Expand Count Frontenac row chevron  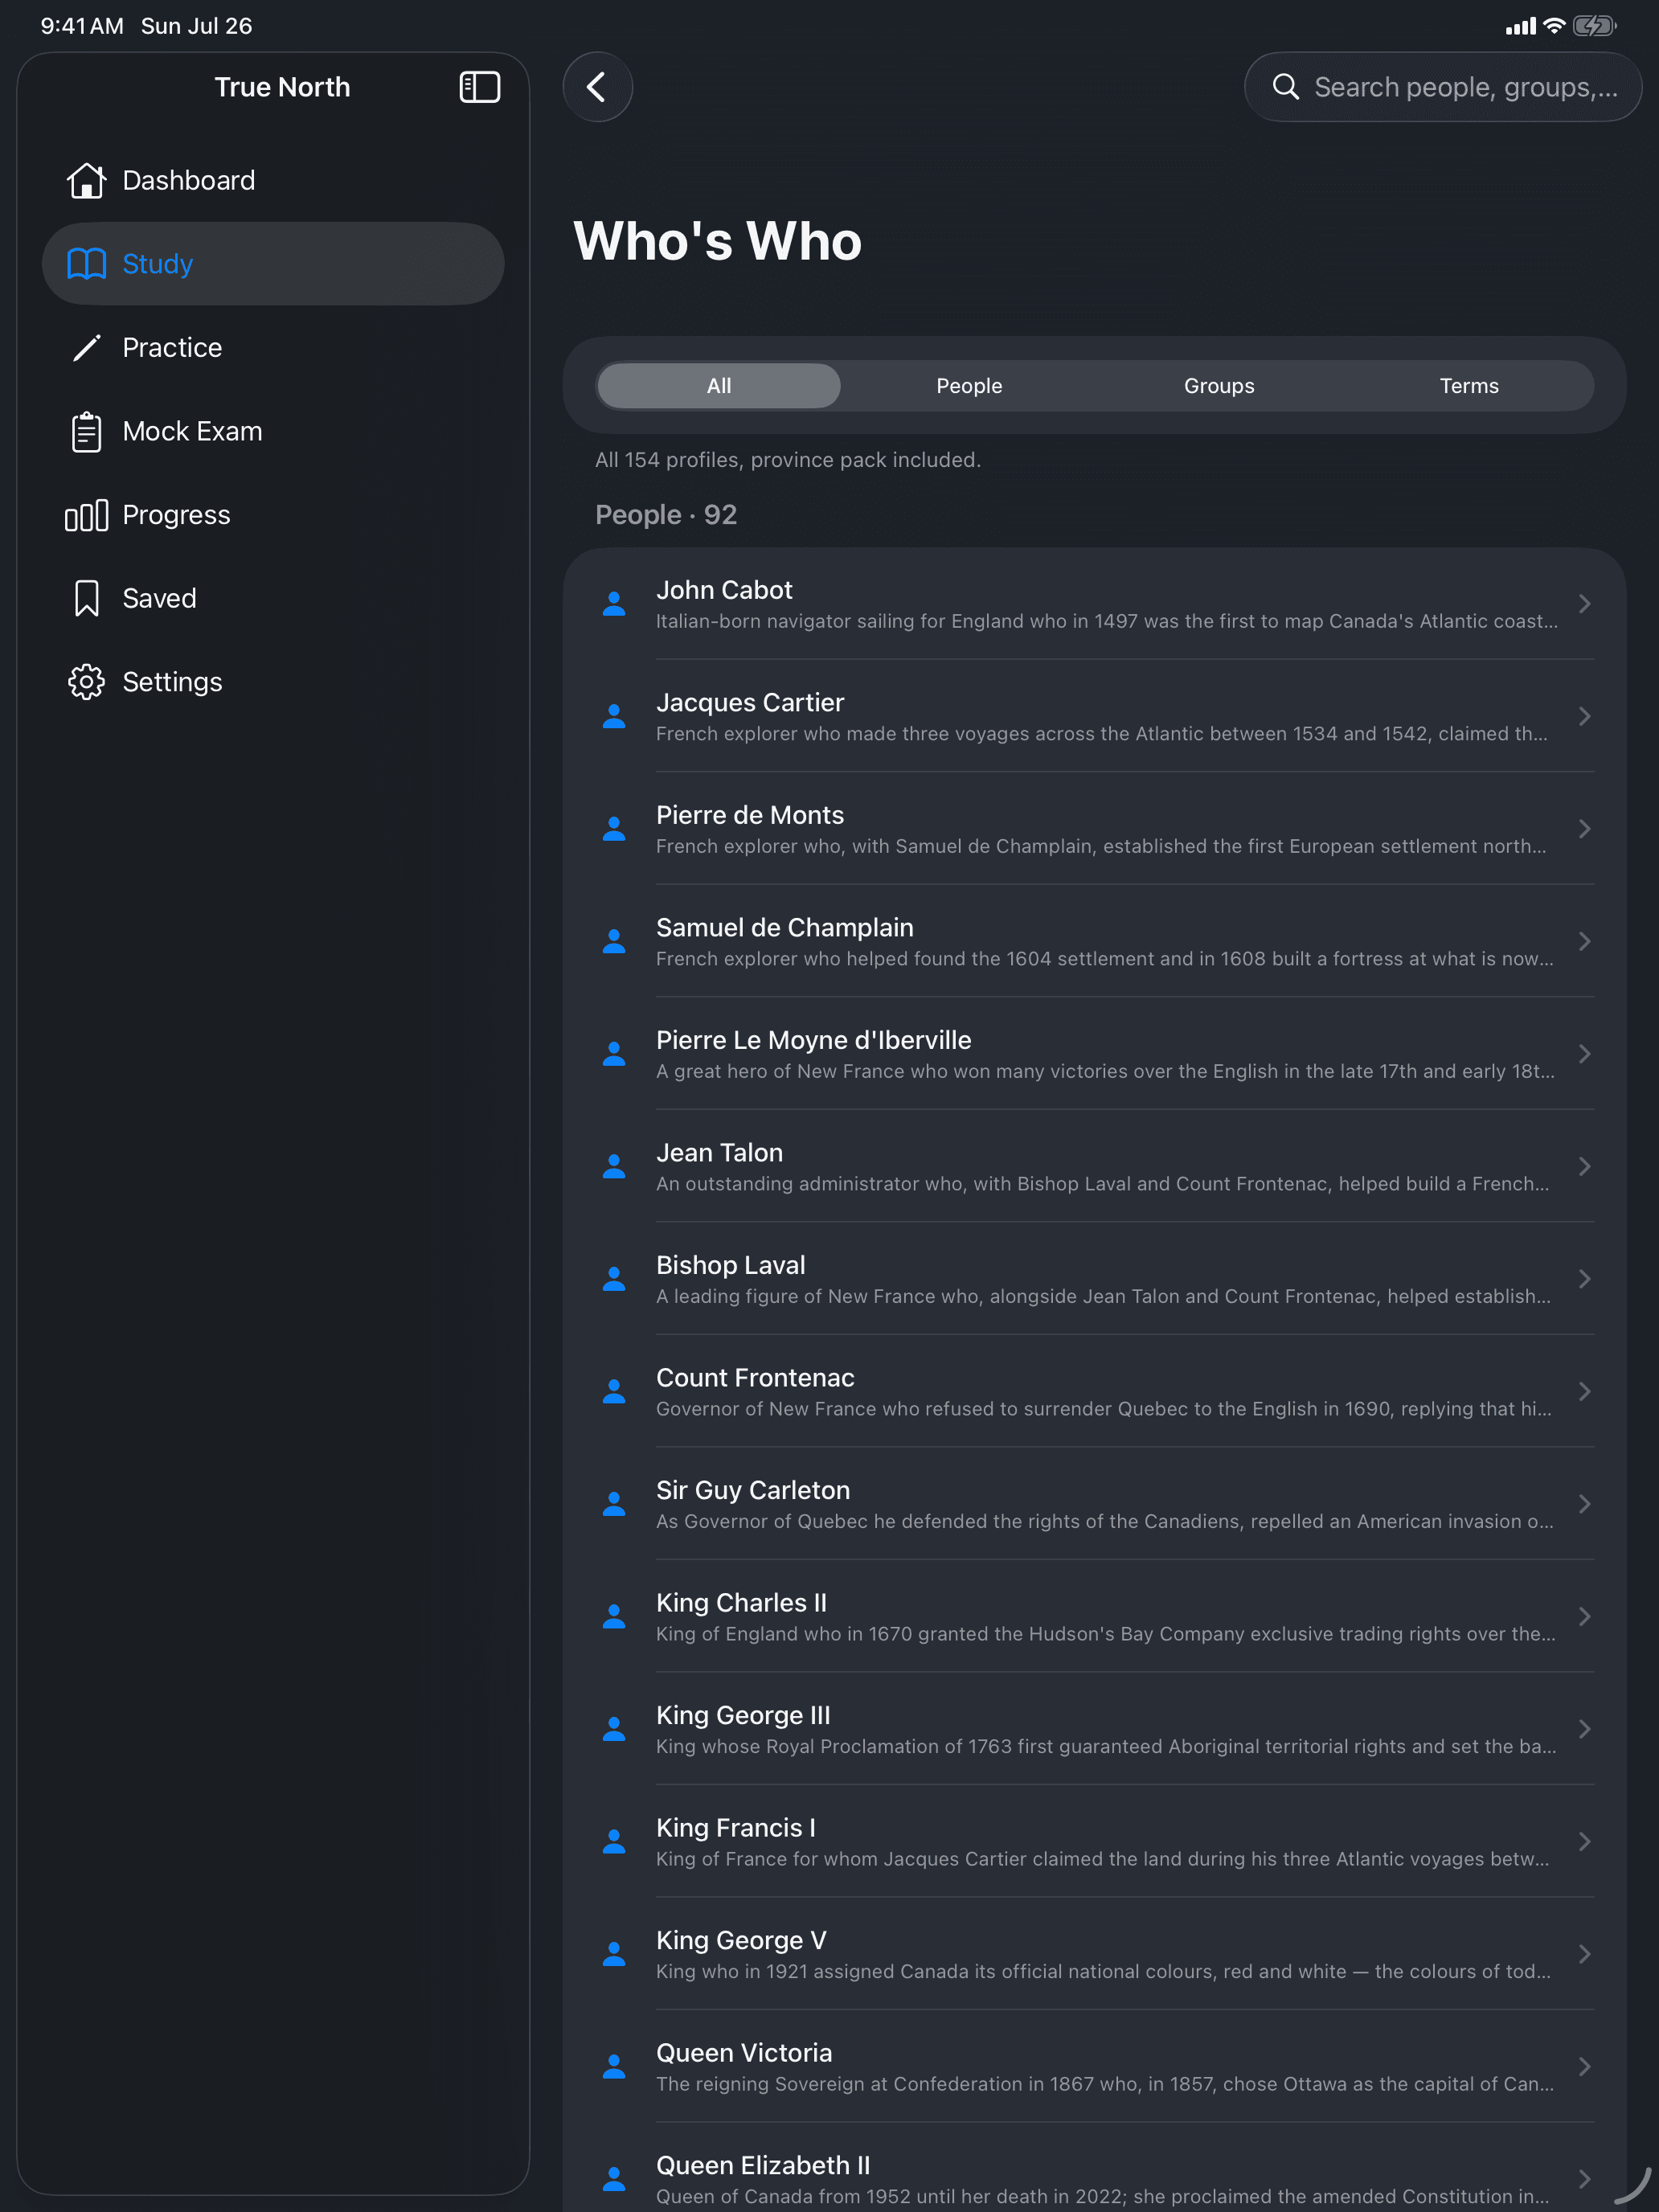pos(1584,1391)
